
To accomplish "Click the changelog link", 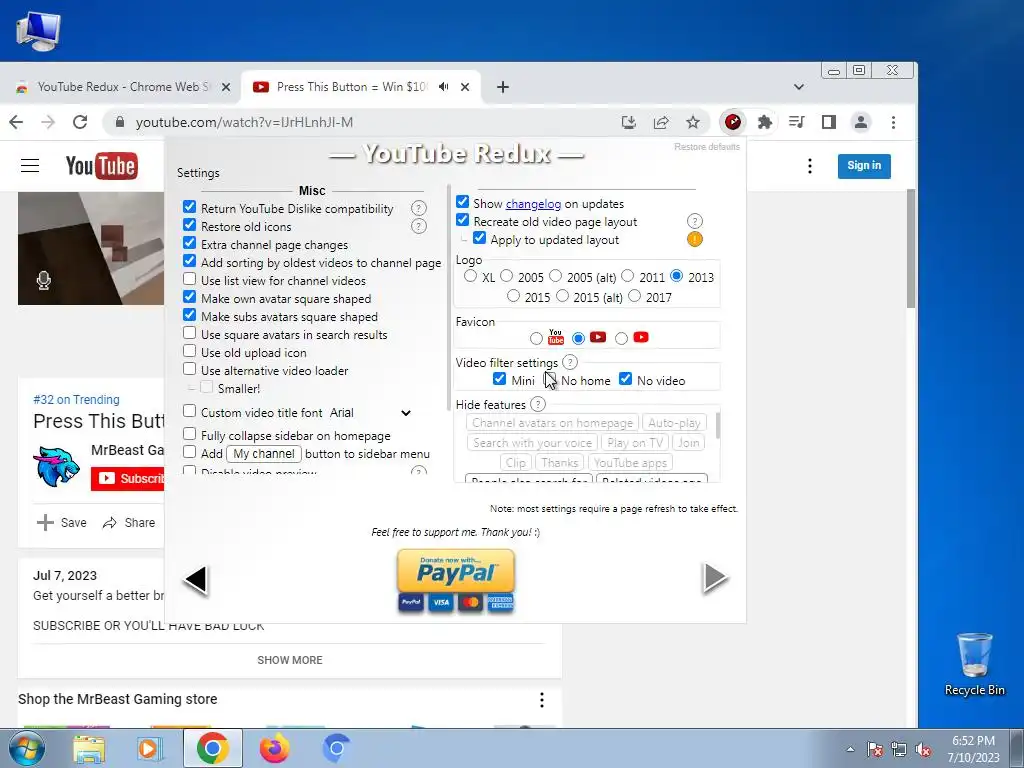I will (533, 204).
